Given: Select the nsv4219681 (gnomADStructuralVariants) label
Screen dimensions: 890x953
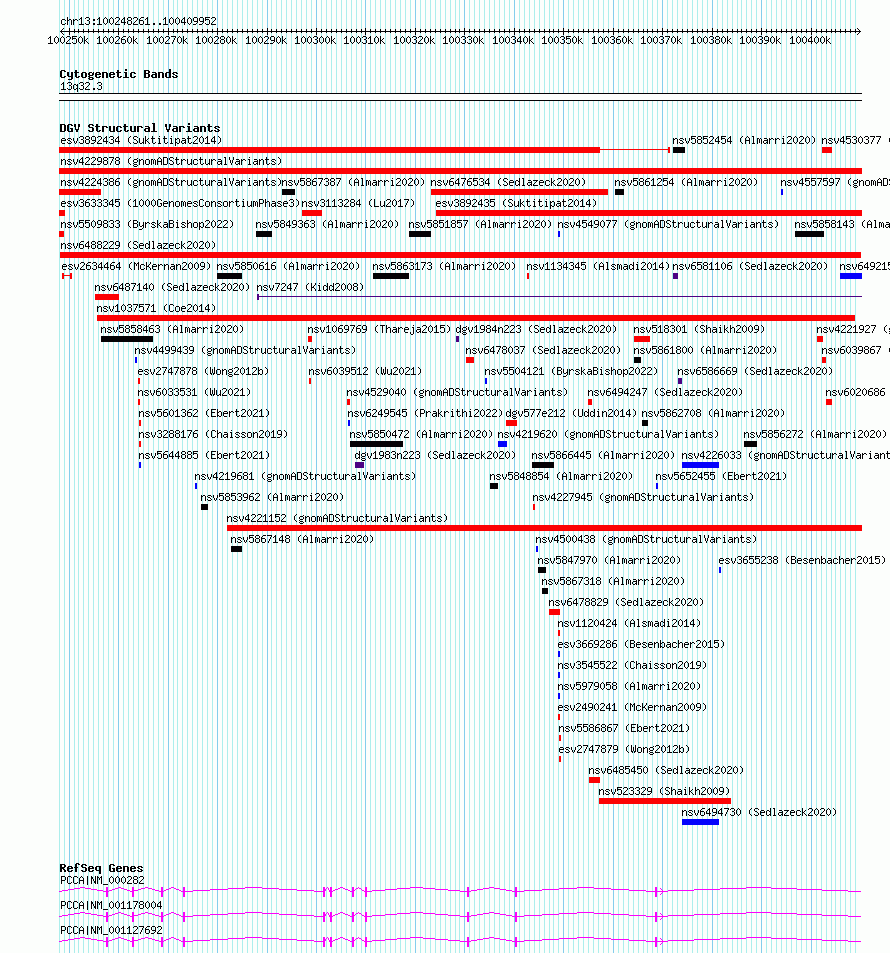Looking at the screenshot, I should pos(305,476).
